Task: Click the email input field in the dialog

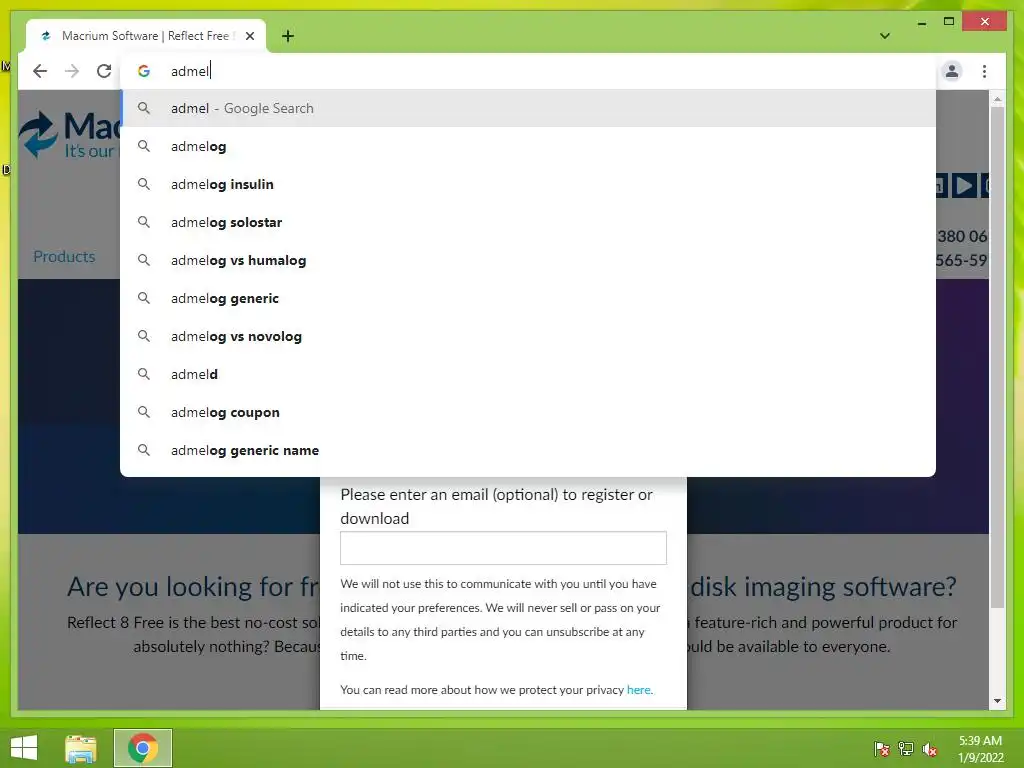Action: (503, 548)
